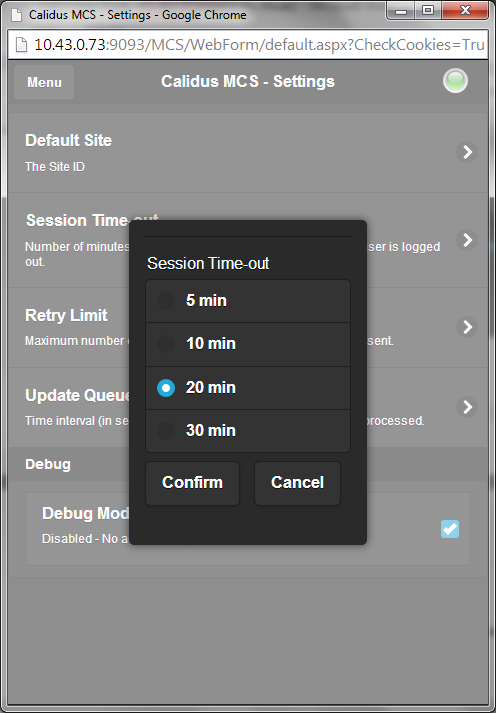Expand Update Queue setting arrow
The image size is (496, 713).
pos(467,407)
